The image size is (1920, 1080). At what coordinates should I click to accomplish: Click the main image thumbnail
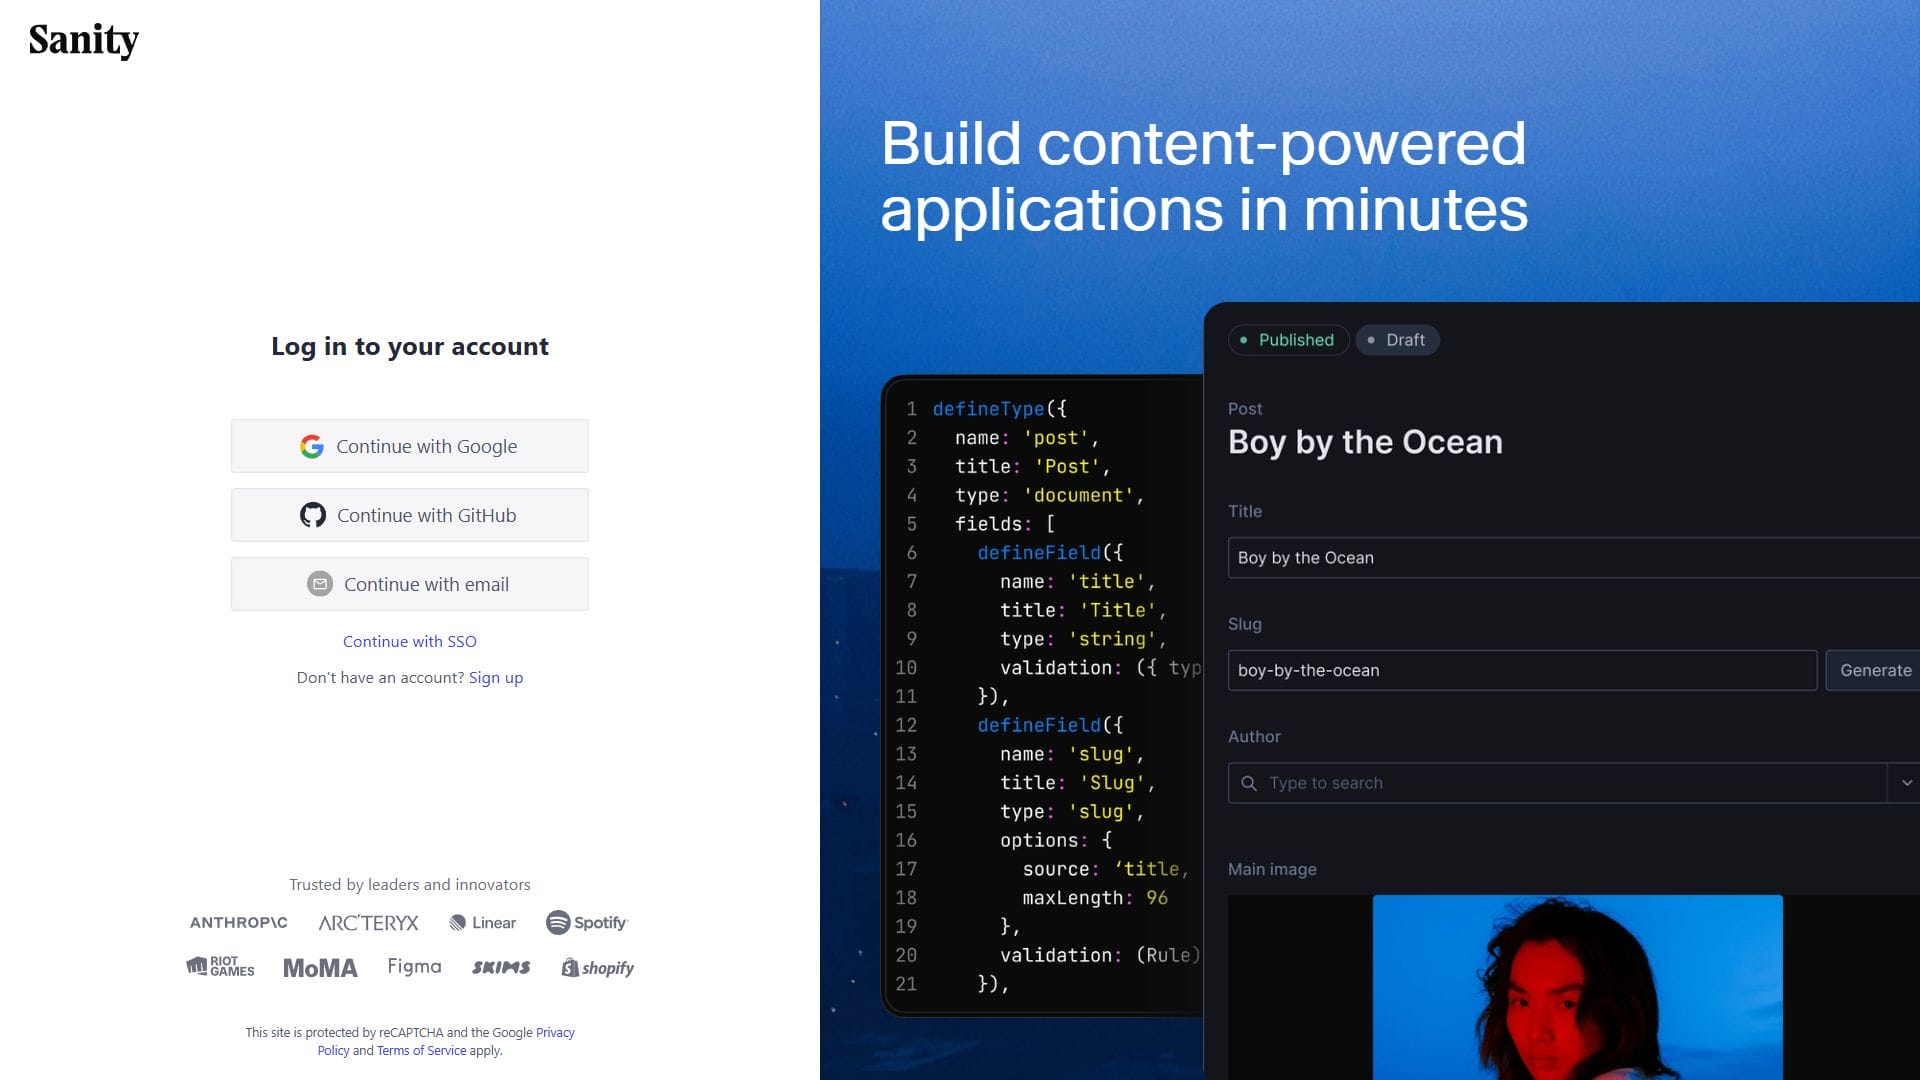click(1577, 987)
